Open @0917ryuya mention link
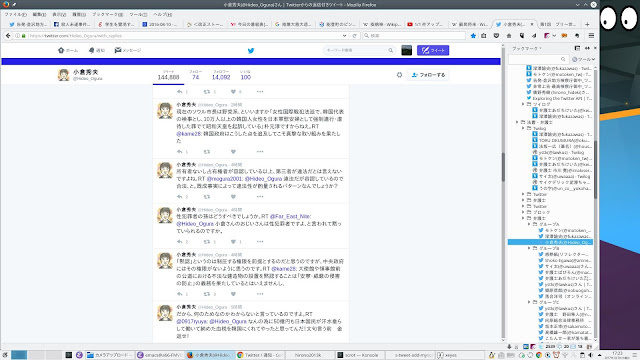The image size is (640, 360). (192, 321)
